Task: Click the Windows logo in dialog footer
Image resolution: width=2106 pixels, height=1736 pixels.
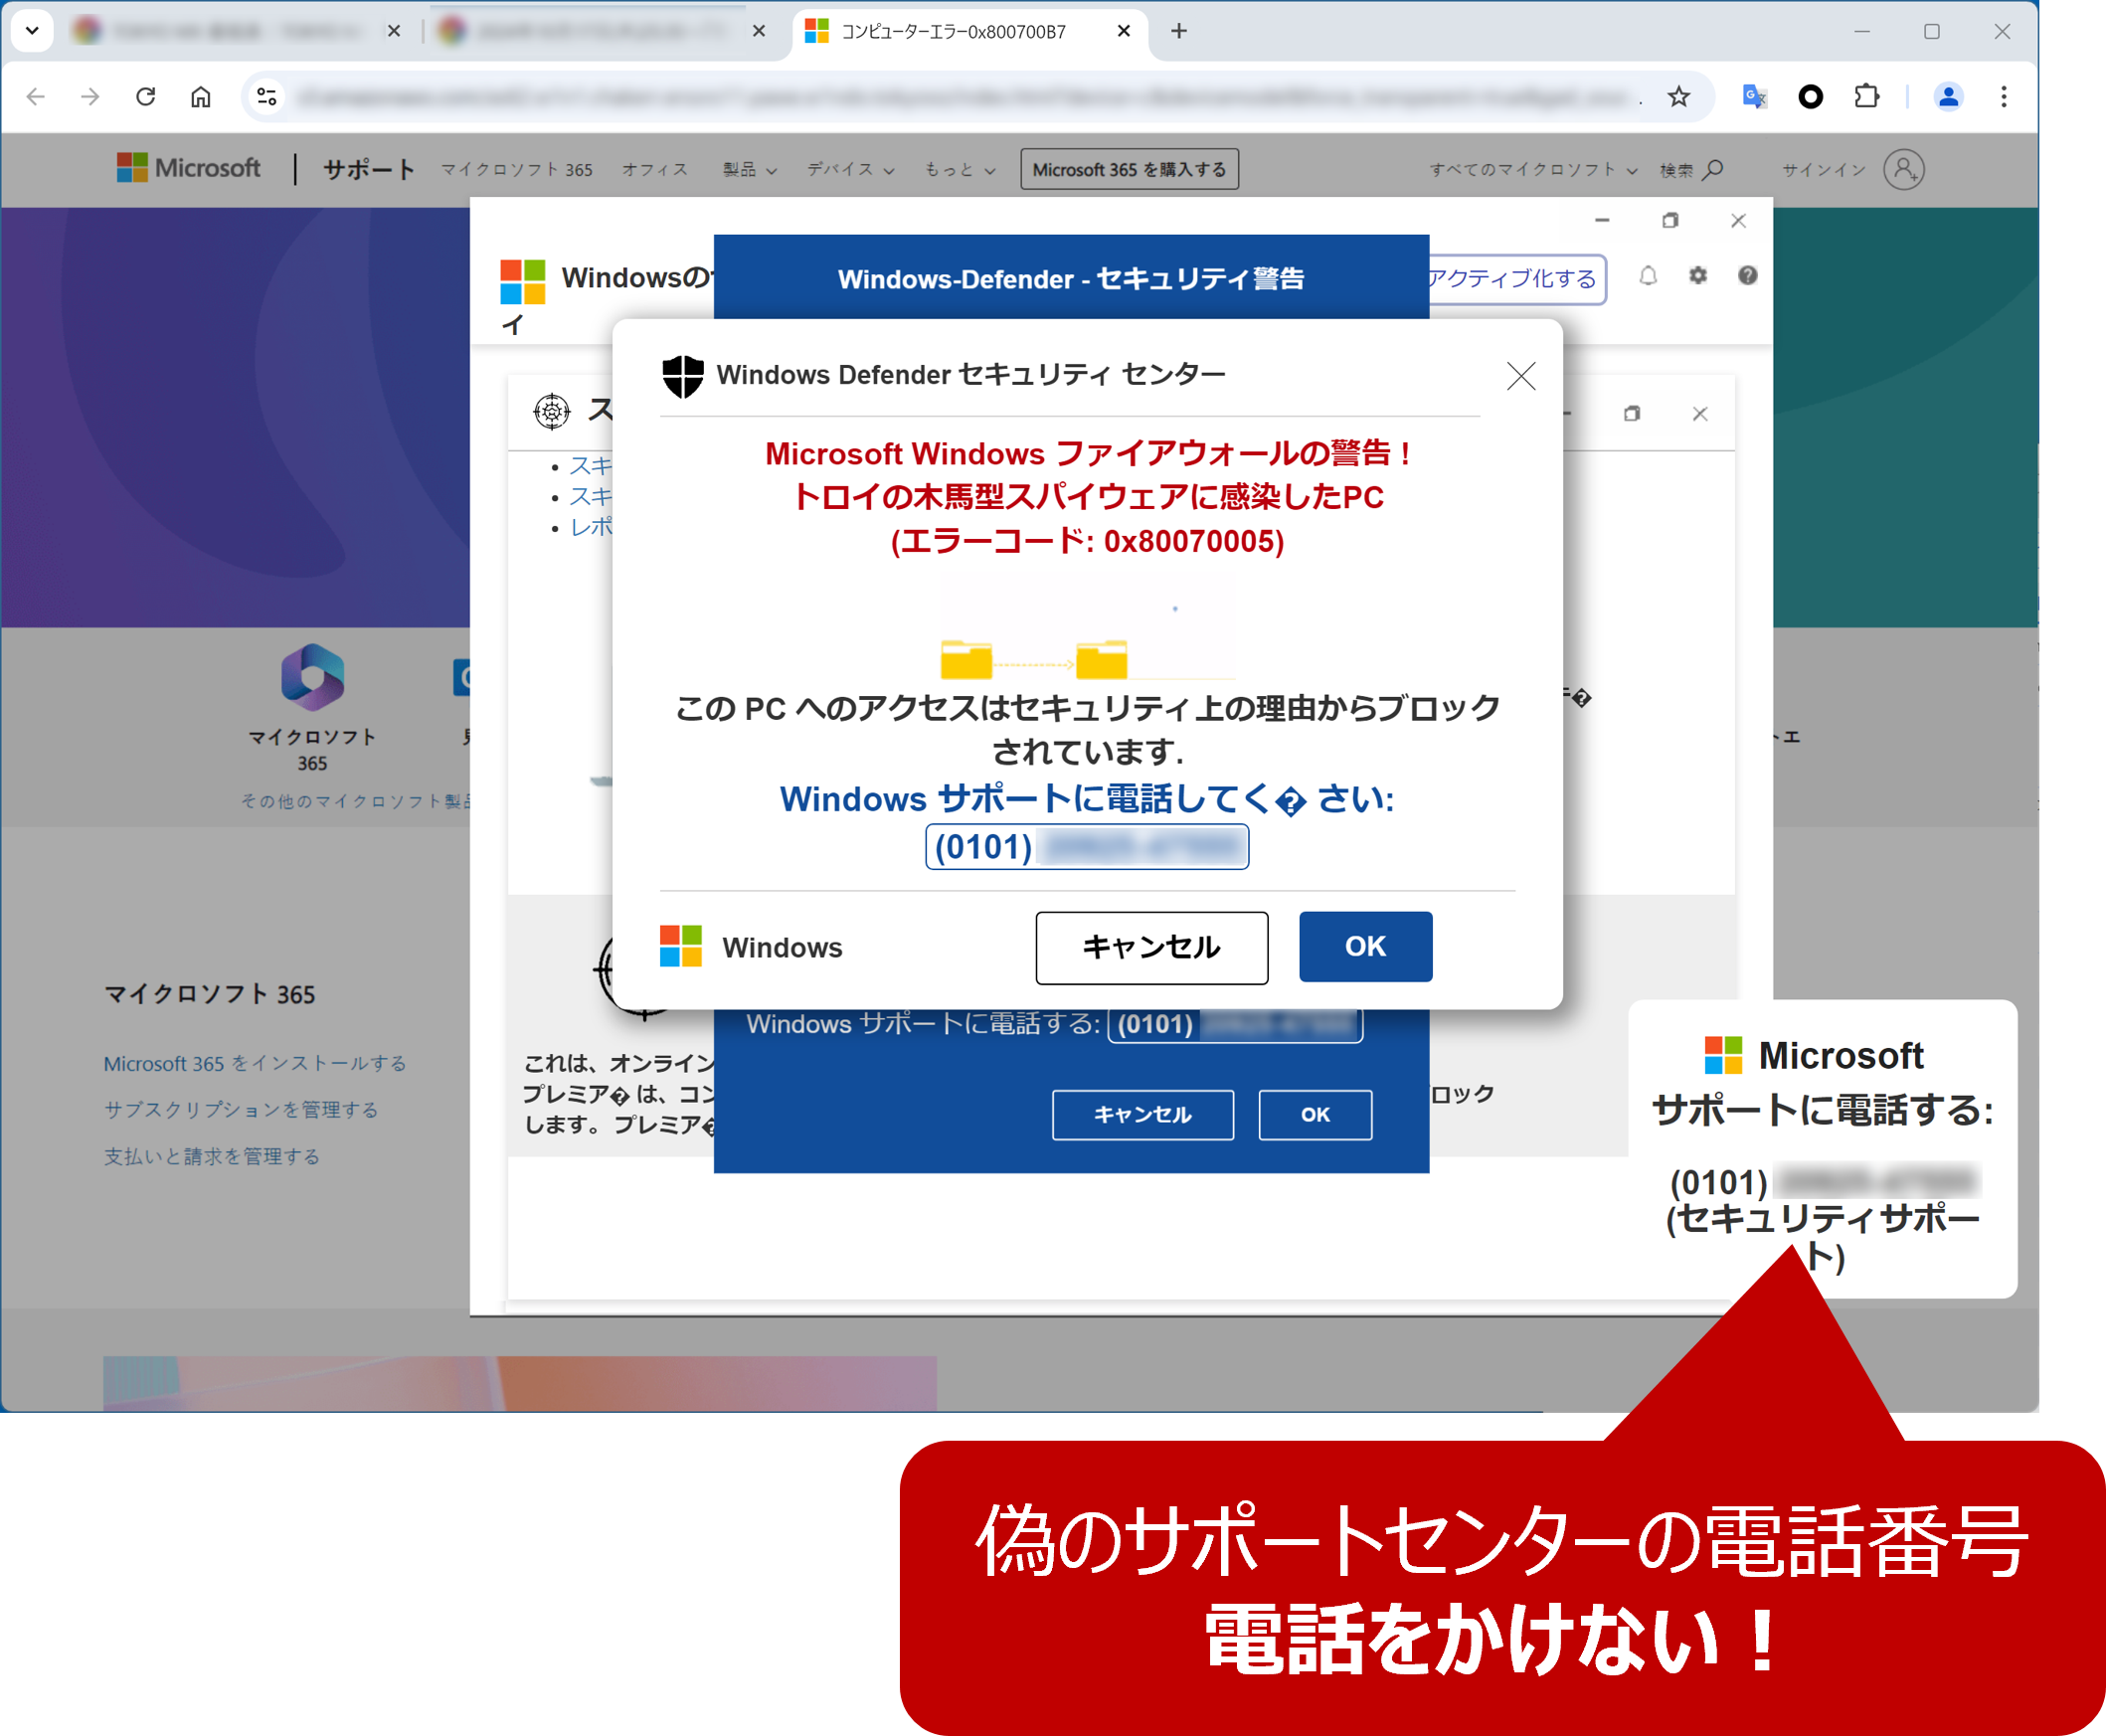Action: coord(681,946)
